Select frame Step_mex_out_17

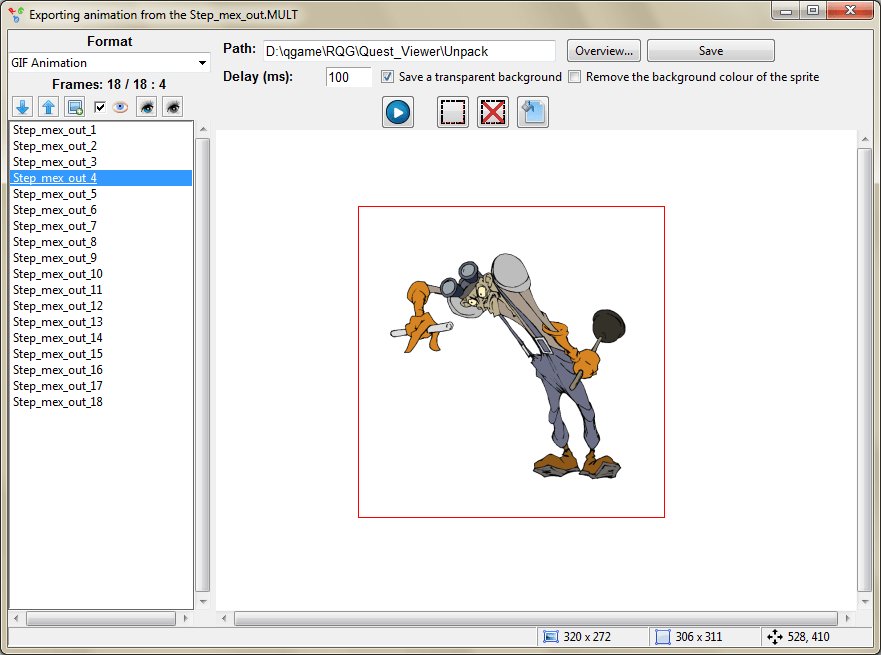(101, 386)
